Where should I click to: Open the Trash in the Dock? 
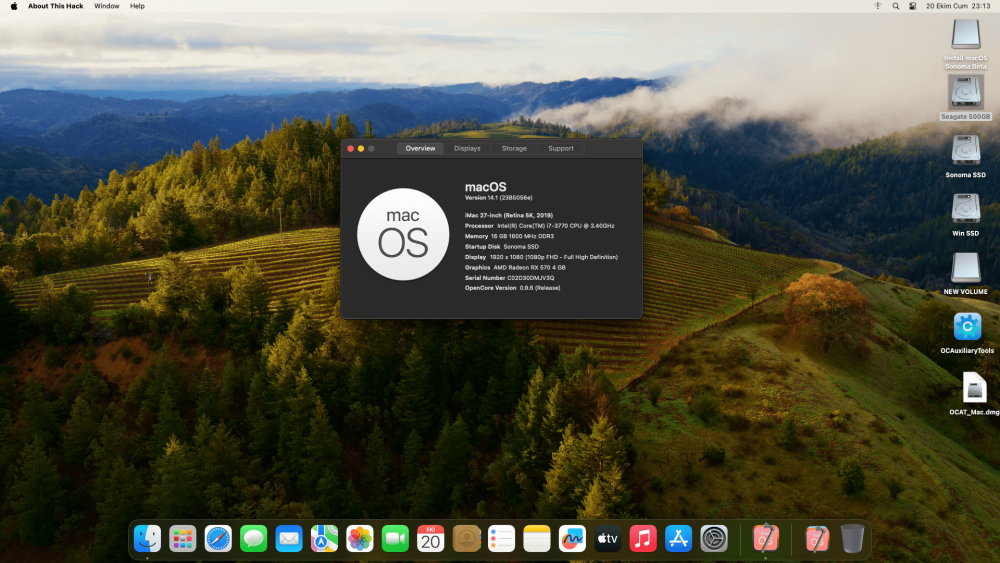pyautogui.click(x=852, y=539)
